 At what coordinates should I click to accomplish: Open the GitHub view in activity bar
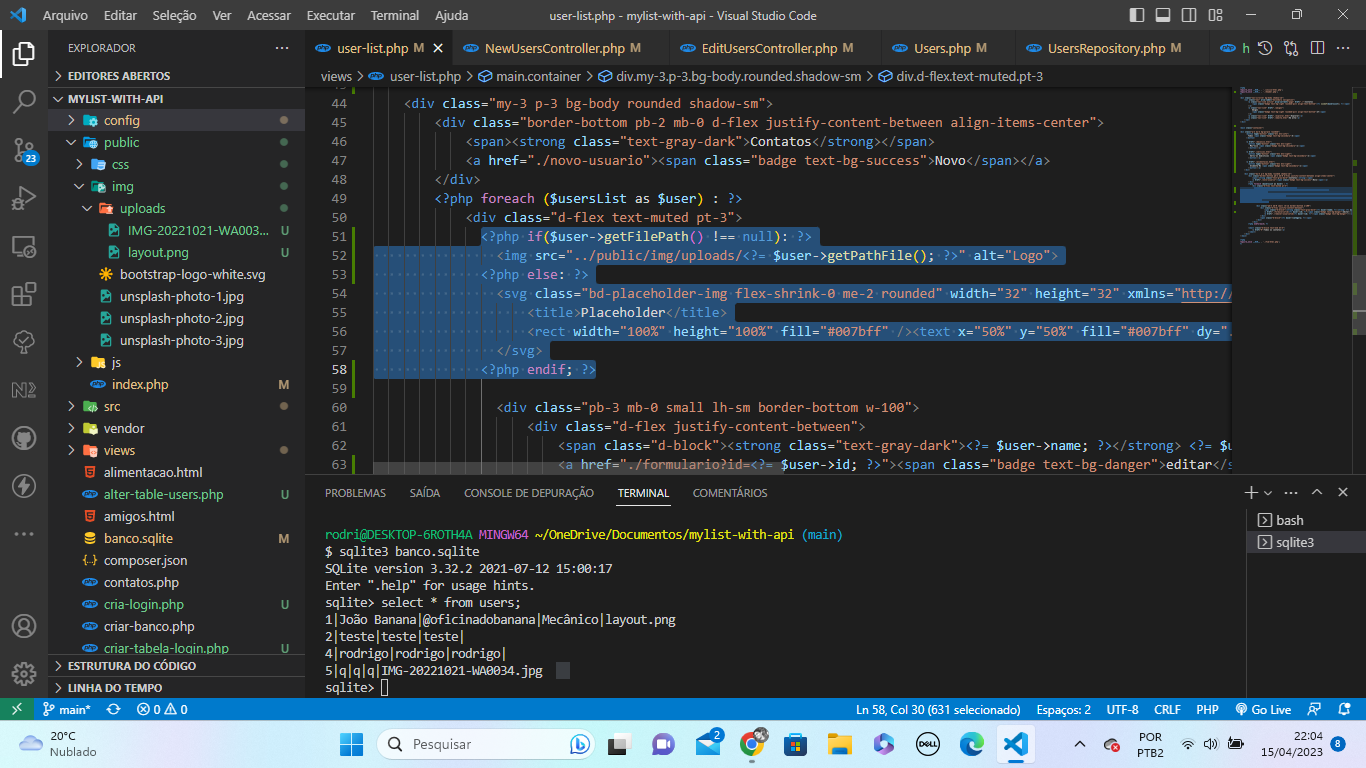pyautogui.click(x=24, y=438)
